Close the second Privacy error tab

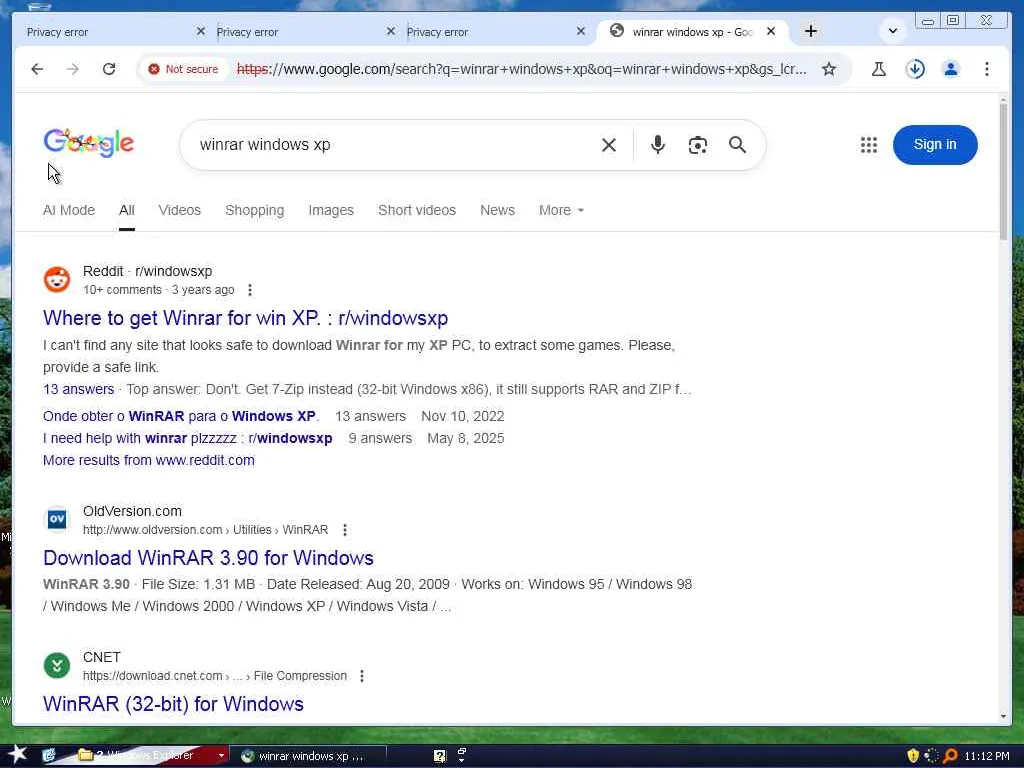point(391,31)
